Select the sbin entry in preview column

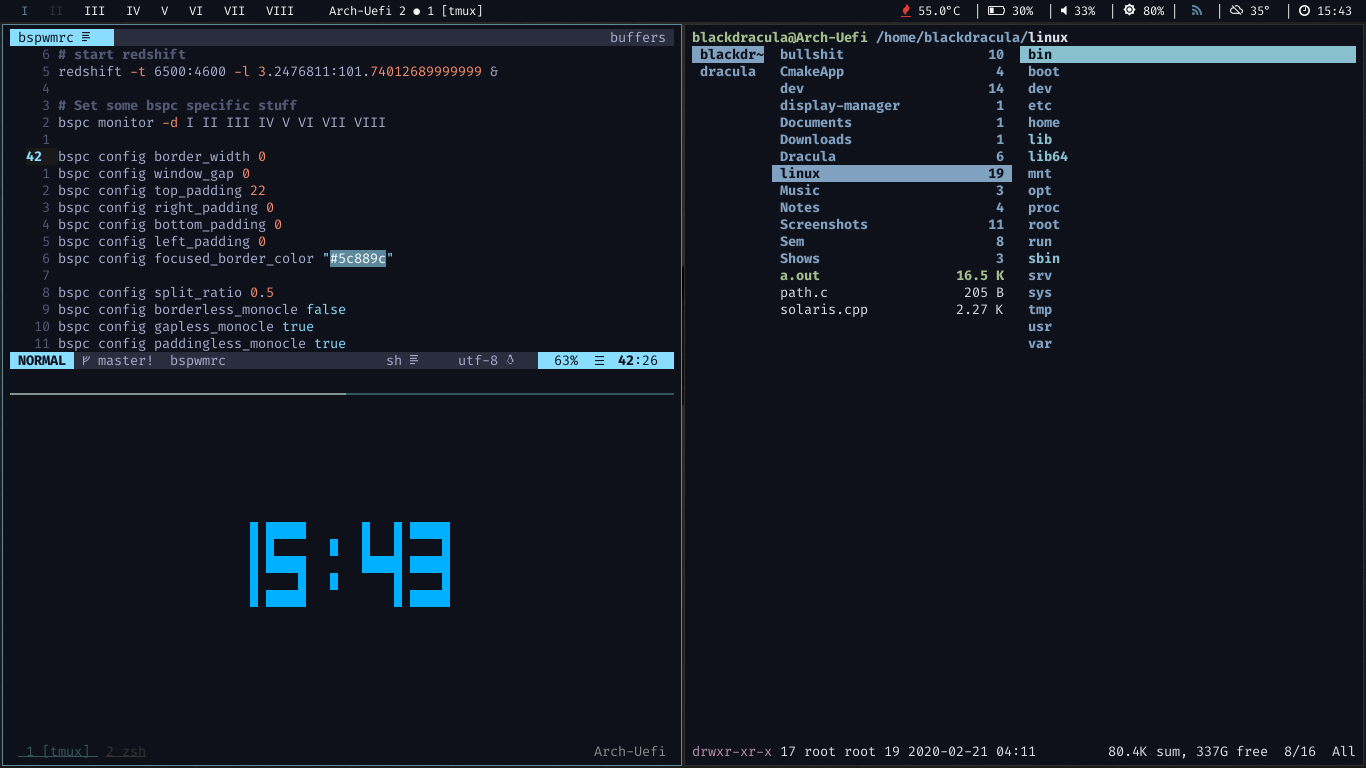[x=1044, y=258]
